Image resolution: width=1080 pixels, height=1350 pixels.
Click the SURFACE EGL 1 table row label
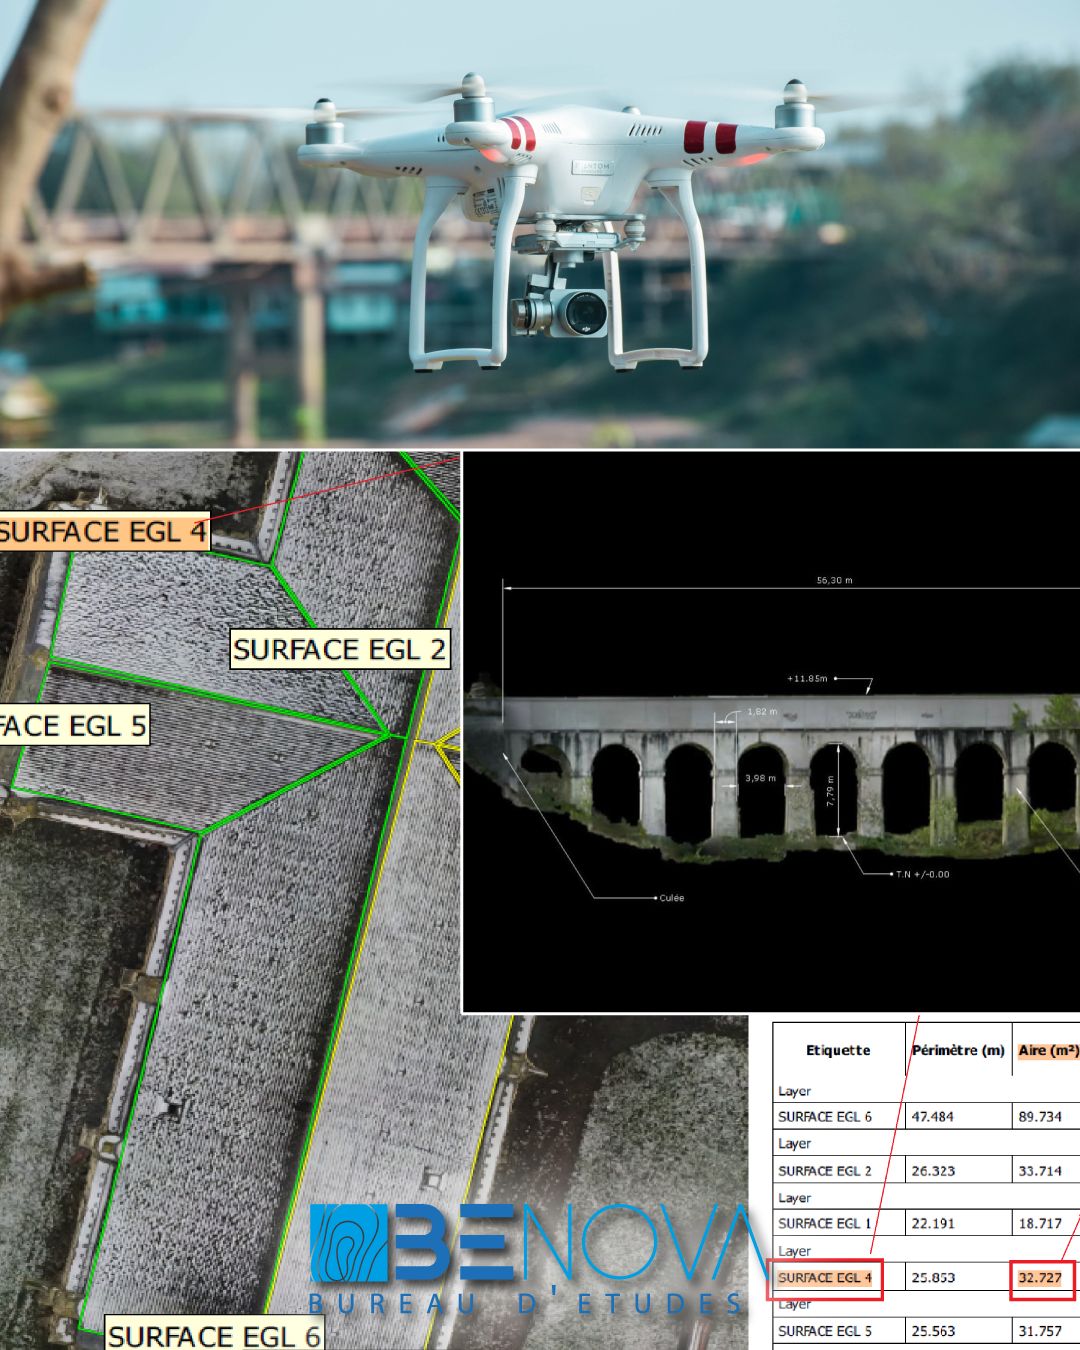tap(824, 1223)
